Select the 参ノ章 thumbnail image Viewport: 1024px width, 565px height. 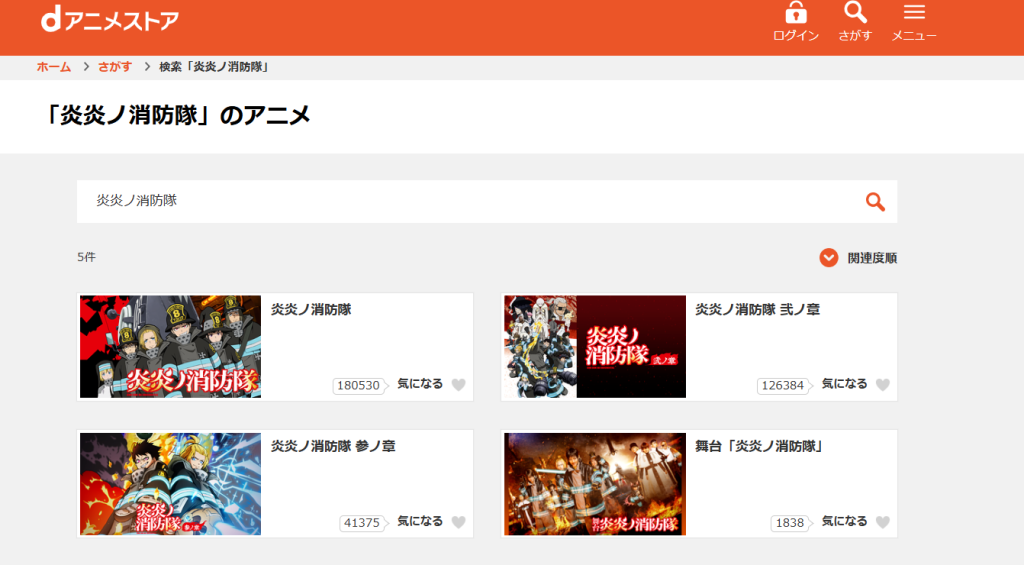(170, 484)
